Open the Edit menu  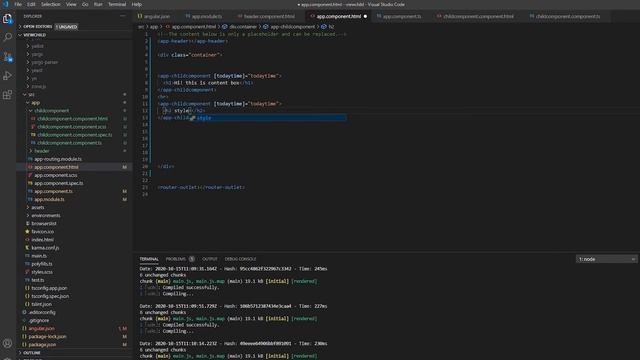(31, 4)
